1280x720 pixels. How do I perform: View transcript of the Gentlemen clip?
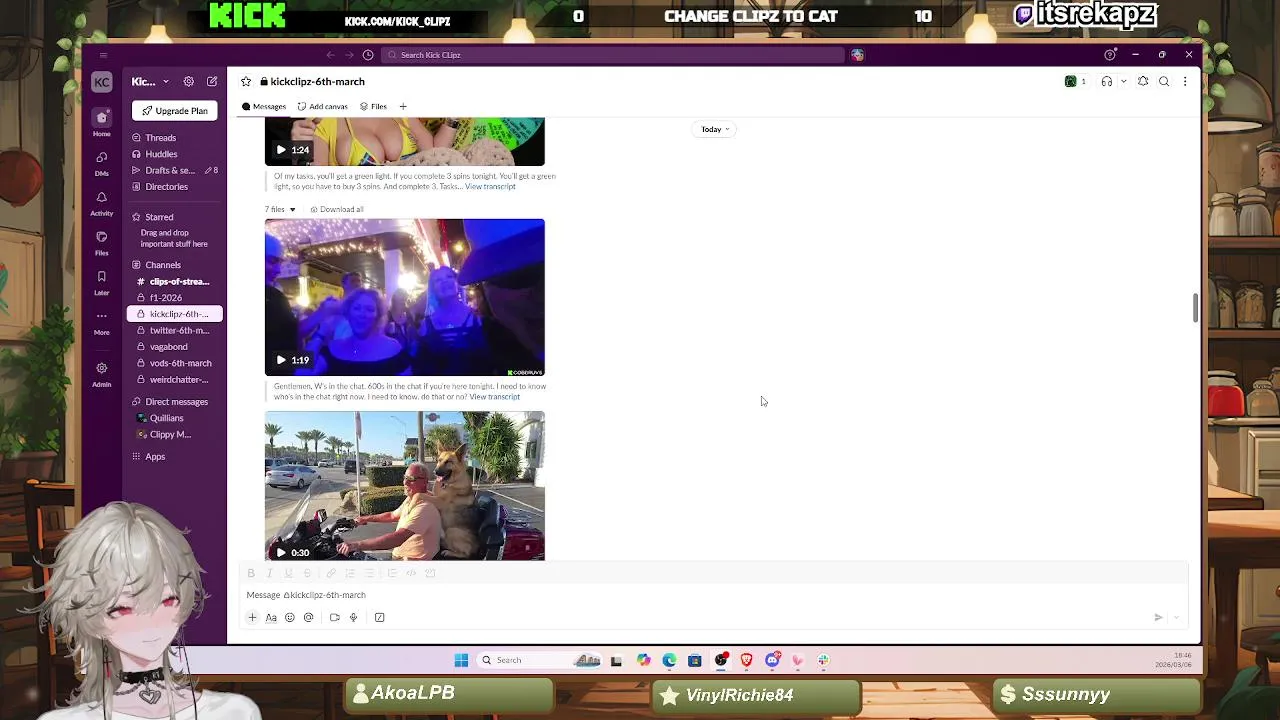click(x=495, y=397)
